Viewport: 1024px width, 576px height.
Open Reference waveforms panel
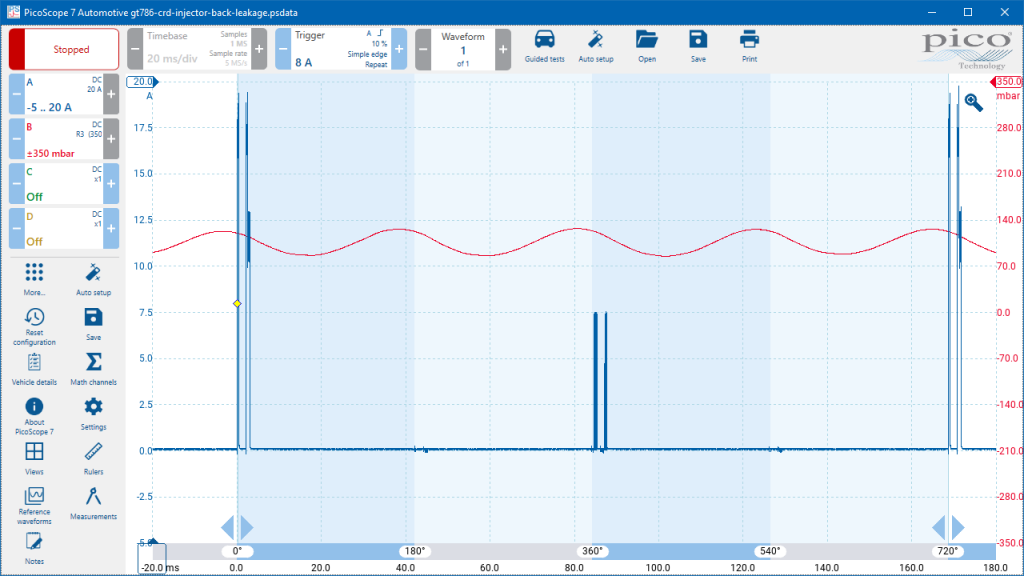(34, 505)
